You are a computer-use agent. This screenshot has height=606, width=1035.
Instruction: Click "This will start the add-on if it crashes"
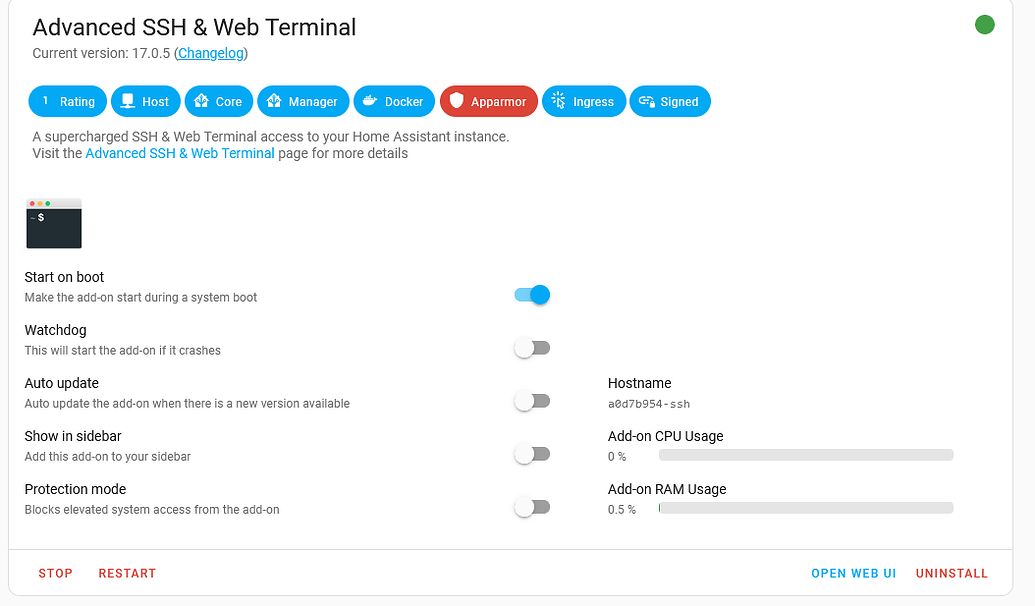click(123, 351)
